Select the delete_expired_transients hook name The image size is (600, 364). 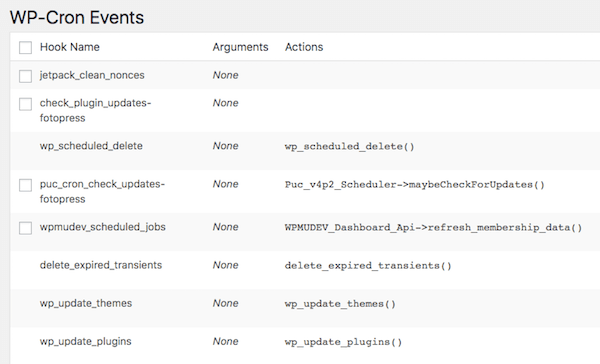click(x=101, y=265)
